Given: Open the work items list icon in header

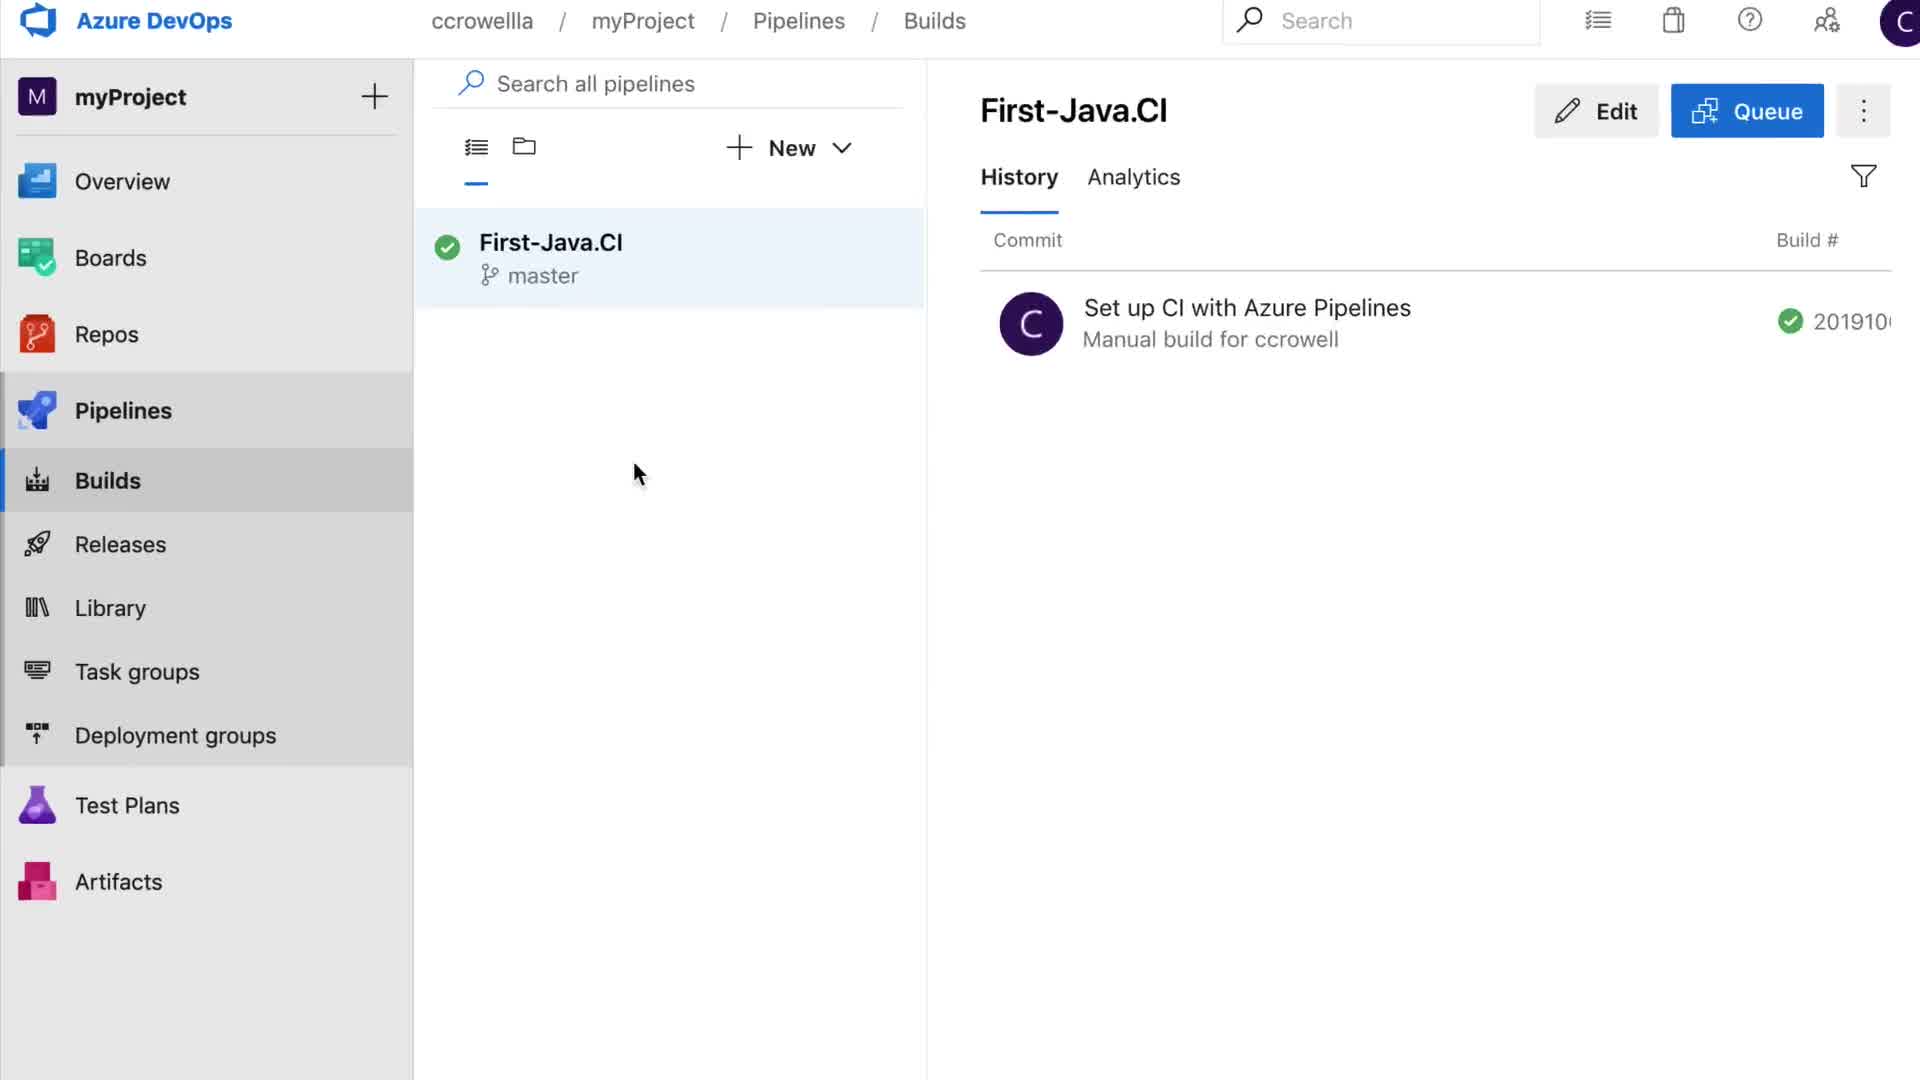Looking at the screenshot, I should pyautogui.click(x=1598, y=21).
